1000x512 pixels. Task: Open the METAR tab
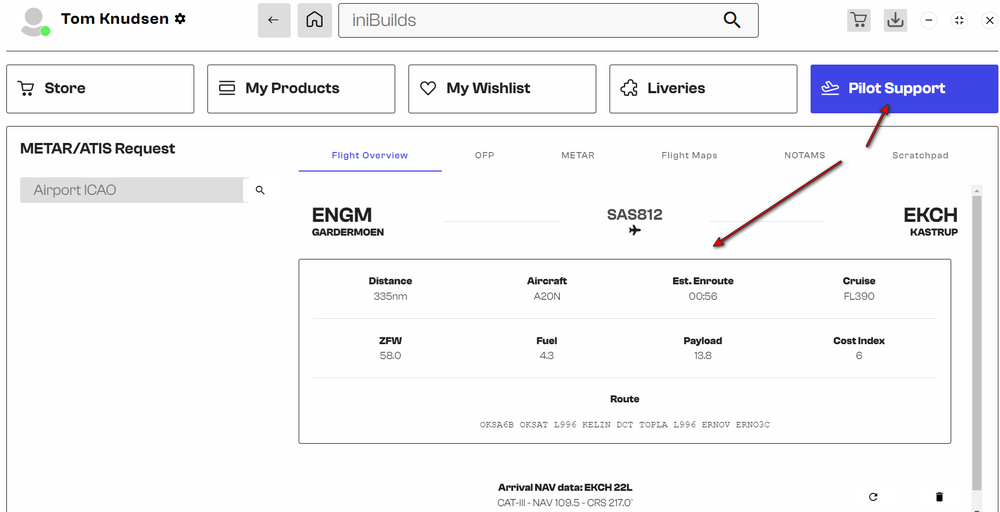577,156
